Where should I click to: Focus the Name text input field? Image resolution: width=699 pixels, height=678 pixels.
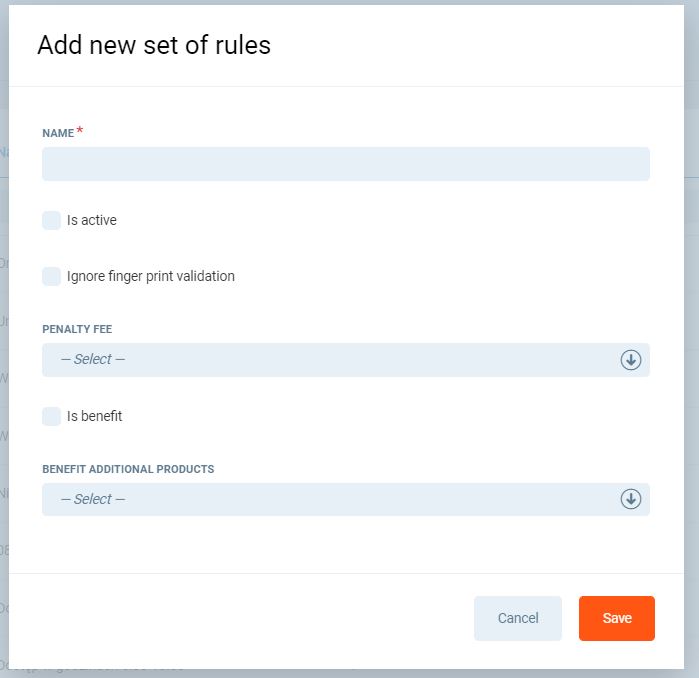(345, 164)
